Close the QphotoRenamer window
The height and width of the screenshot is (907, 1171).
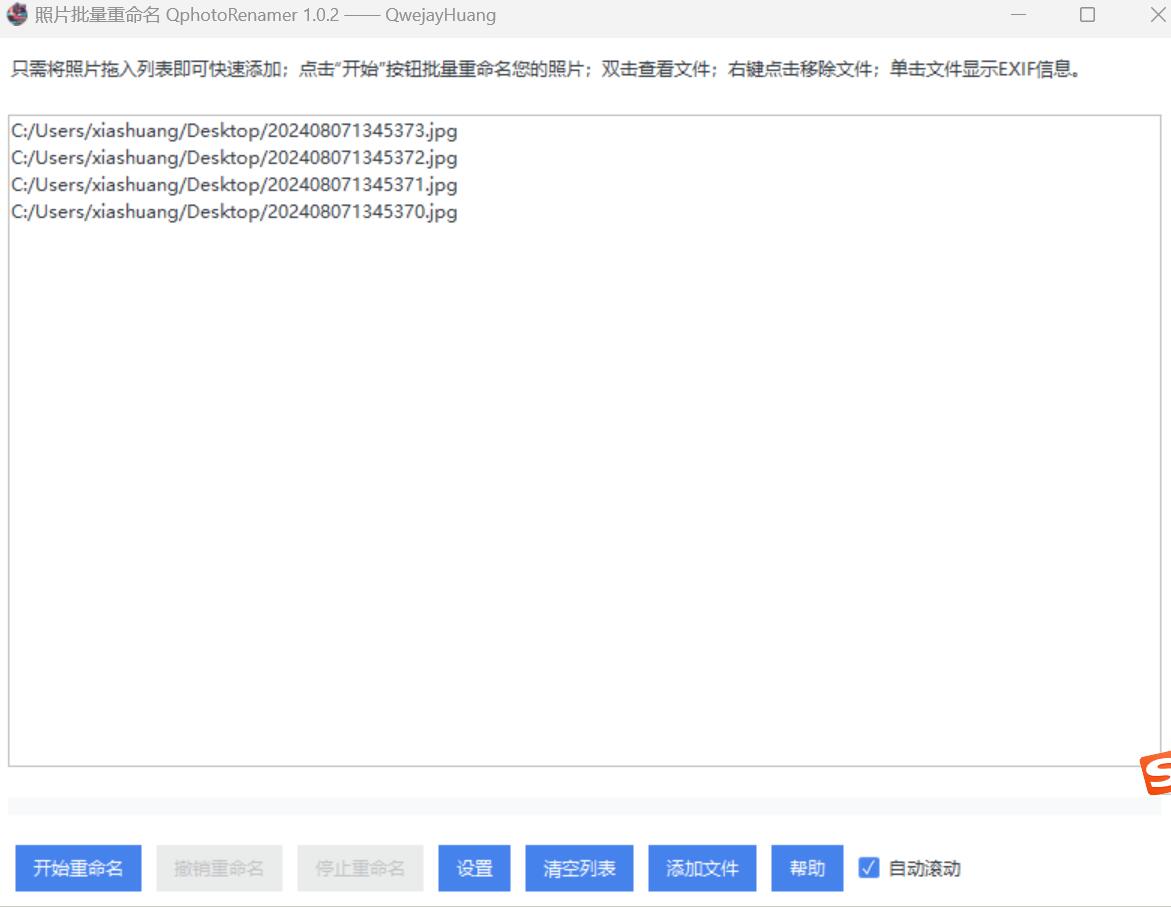point(1157,15)
